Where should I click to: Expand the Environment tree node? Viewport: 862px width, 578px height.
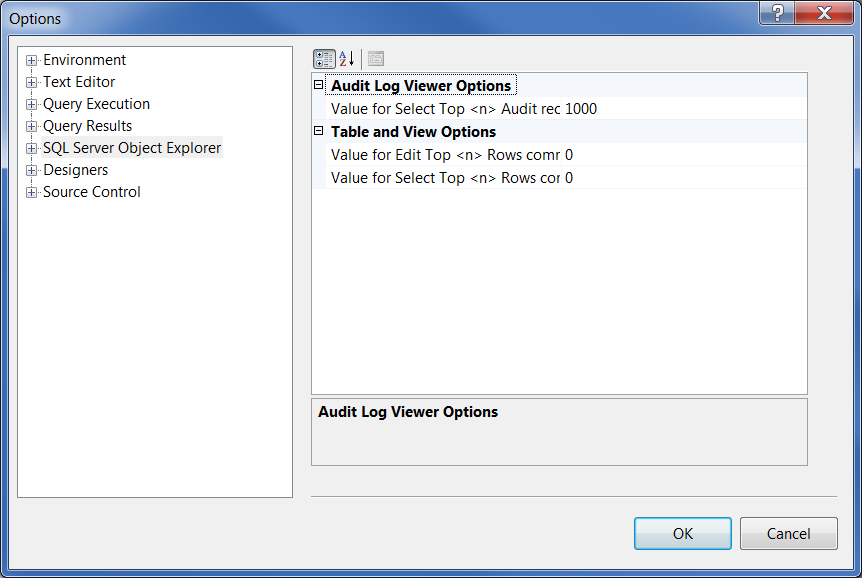coord(31,60)
